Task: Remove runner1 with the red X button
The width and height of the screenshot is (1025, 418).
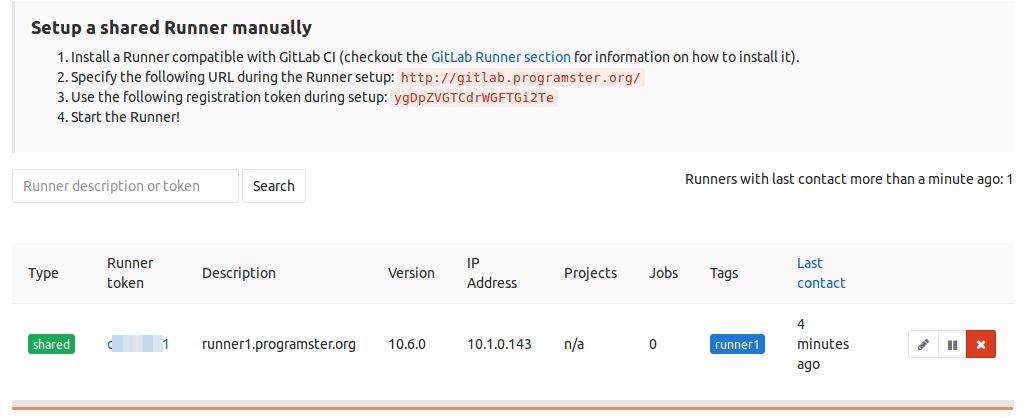Action: (981, 345)
